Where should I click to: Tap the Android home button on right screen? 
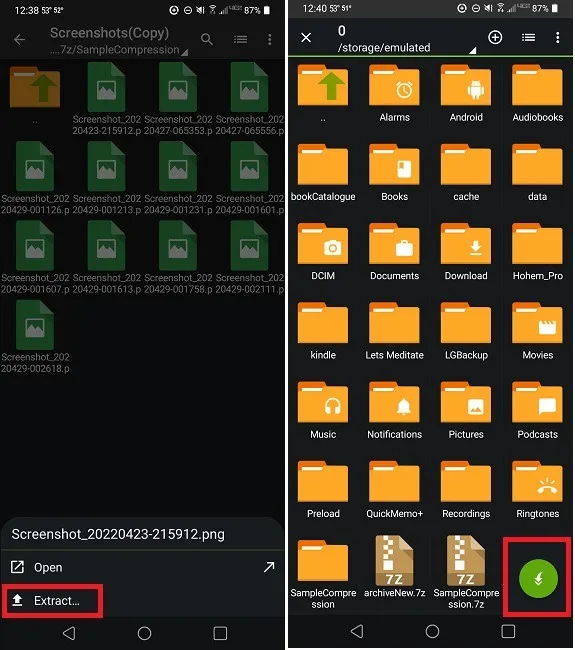coord(432,631)
